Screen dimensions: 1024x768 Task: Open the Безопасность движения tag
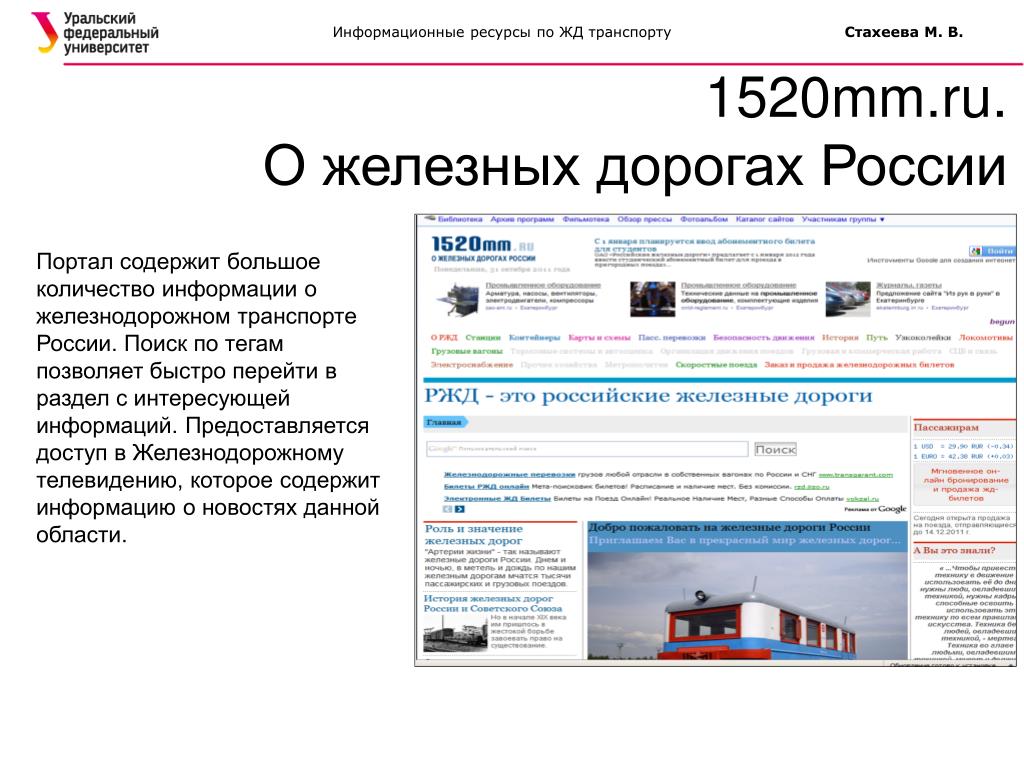pyautogui.click(x=763, y=338)
